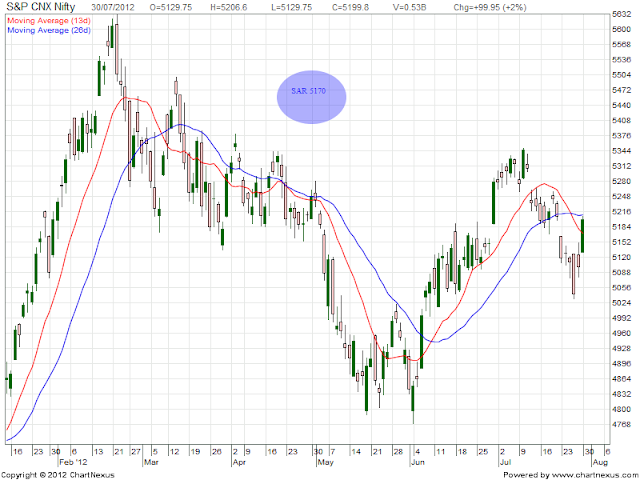The width and height of the screenshot is (640, 480).
Task: Click the close value C=5199.8
Action: point(349,7)
